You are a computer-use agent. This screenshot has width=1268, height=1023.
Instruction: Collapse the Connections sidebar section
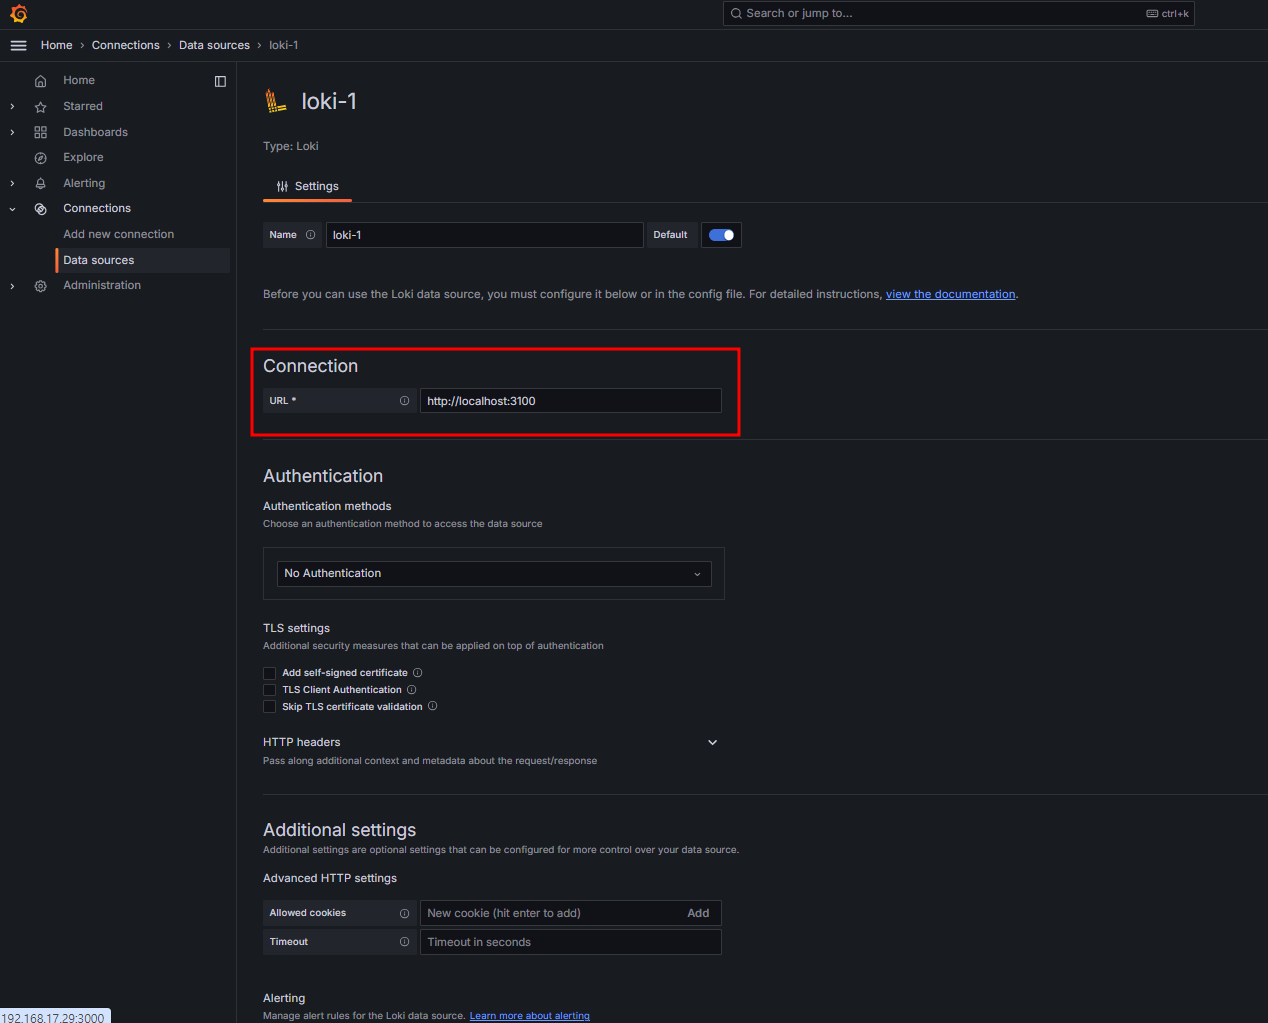pyautogui.click(x=12, y=209)
